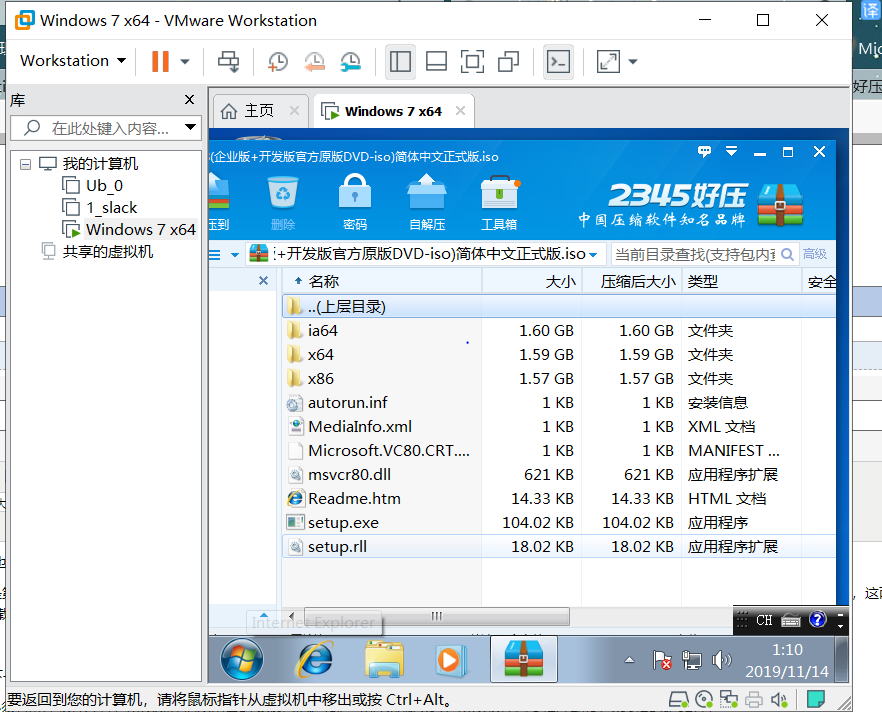Select the Readme.htm file
The image size is (882, 712).
tap(559, 499)
